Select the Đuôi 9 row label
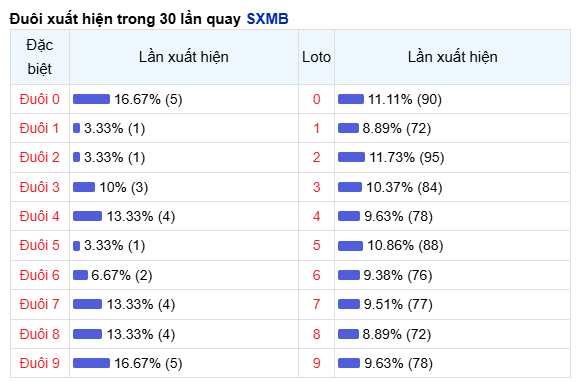The image size is (577, 382). pyautogui.click(x=39, y=363)
